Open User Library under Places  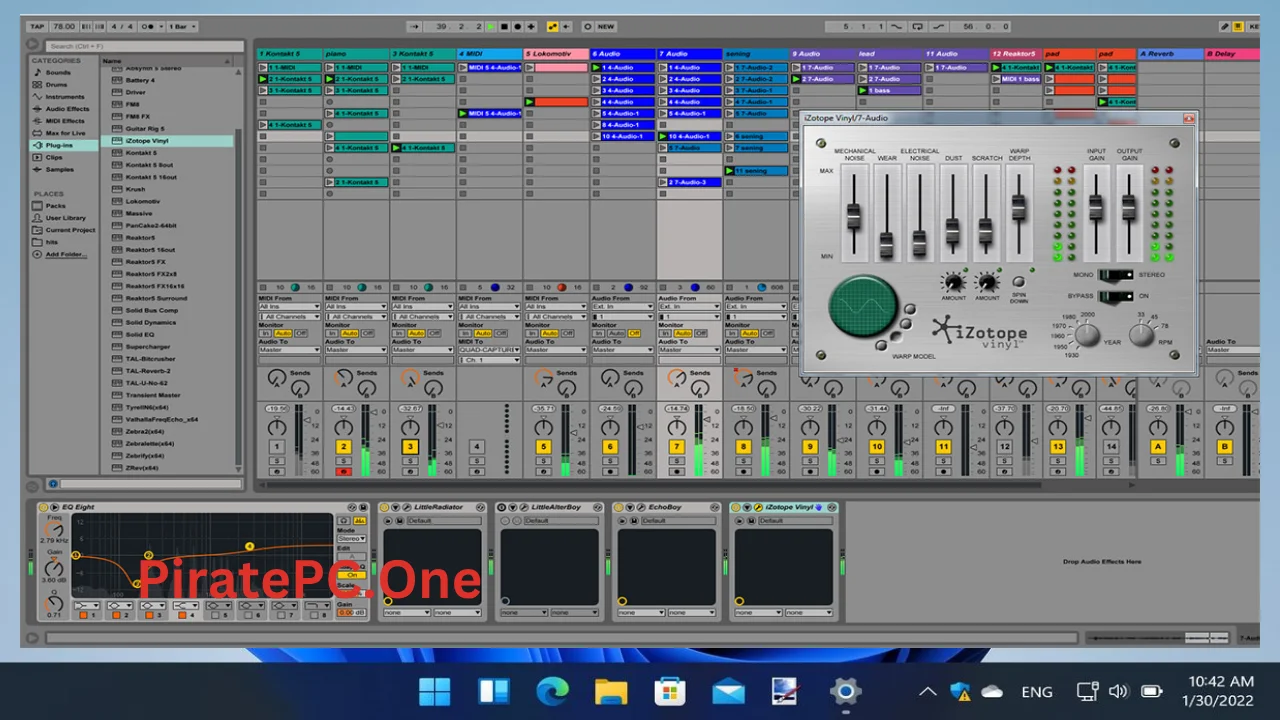click(x=65, y=218)
